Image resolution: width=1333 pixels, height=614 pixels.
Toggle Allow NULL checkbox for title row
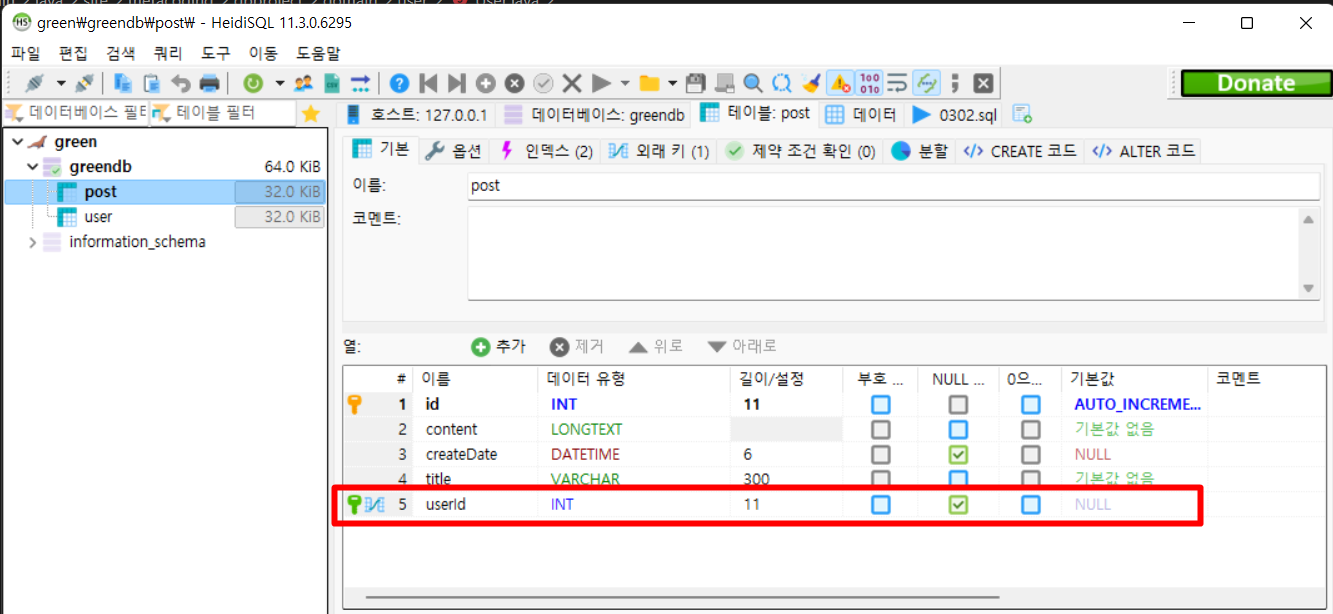pyautogui.click(x=959, y=480)
